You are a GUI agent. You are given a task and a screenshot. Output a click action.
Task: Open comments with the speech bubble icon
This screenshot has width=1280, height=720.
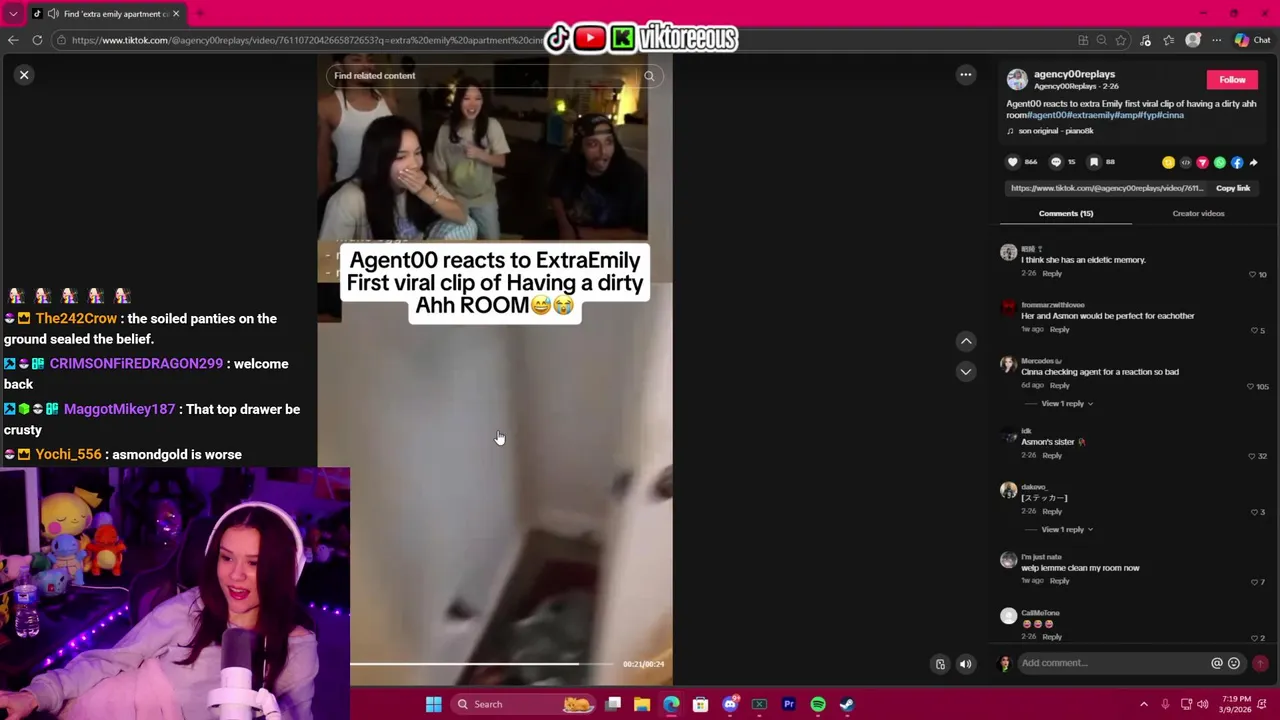pos(1055,162)
